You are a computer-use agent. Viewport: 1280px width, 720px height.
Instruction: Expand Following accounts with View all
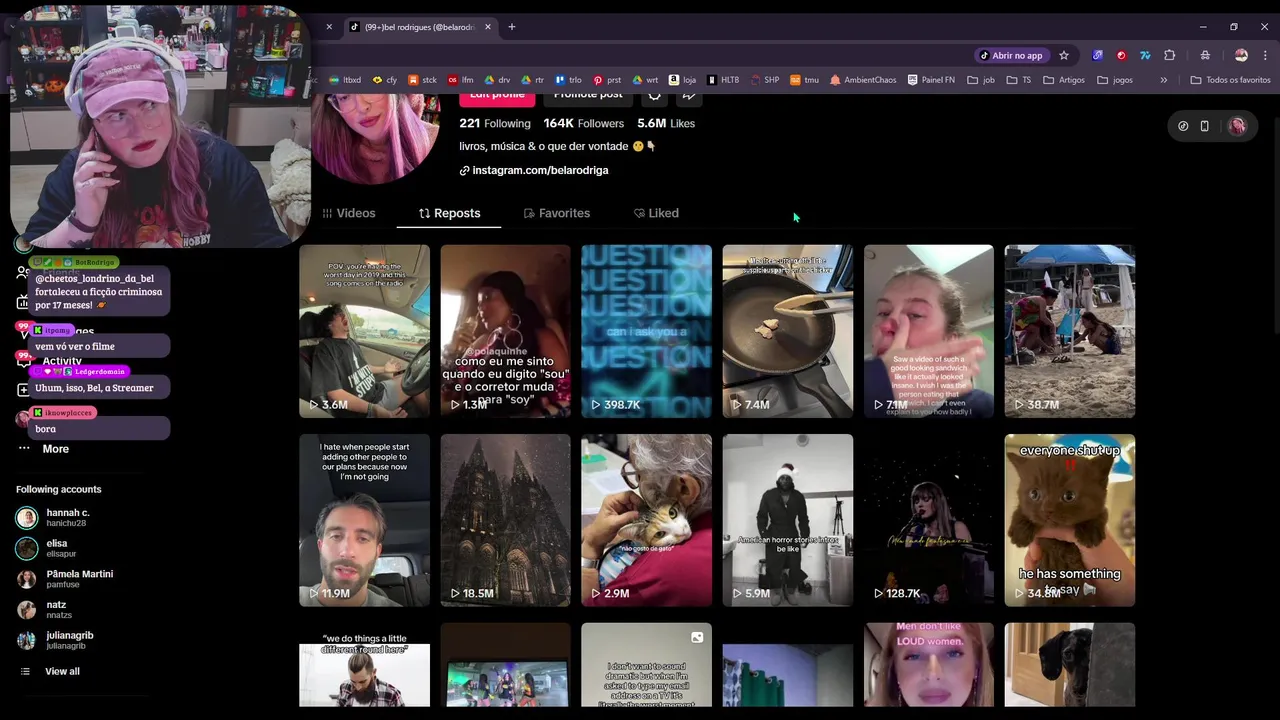[x=62, y=671]
